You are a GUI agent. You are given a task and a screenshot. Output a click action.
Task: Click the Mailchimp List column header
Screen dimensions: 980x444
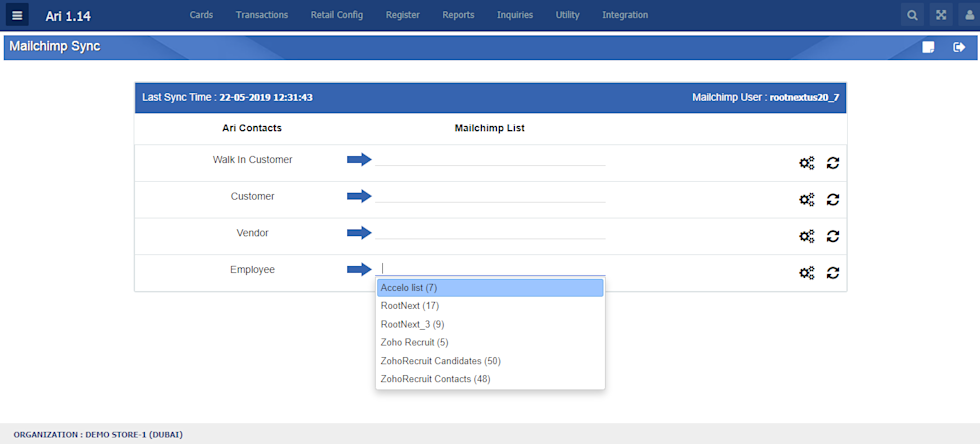tap(489, 128)
